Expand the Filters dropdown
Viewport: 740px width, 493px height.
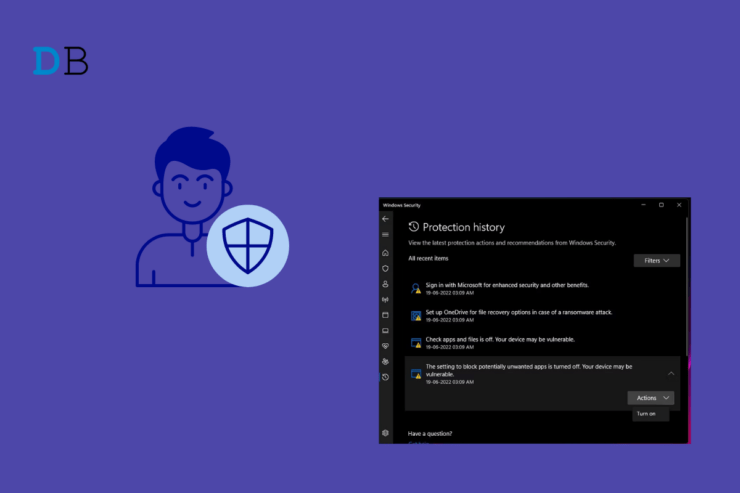(x=657, y=260)
